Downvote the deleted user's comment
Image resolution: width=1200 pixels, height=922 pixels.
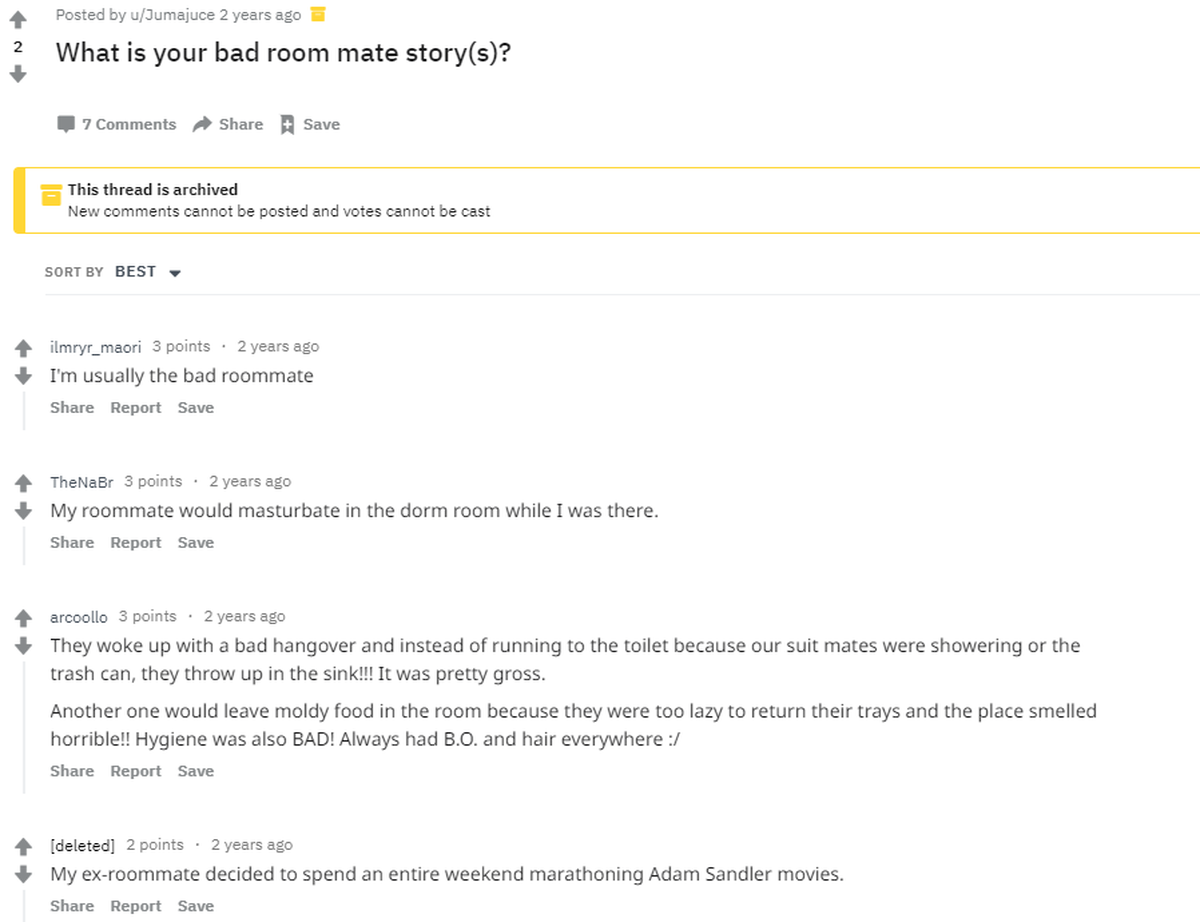pyautogui.click(x=24, y=875)
